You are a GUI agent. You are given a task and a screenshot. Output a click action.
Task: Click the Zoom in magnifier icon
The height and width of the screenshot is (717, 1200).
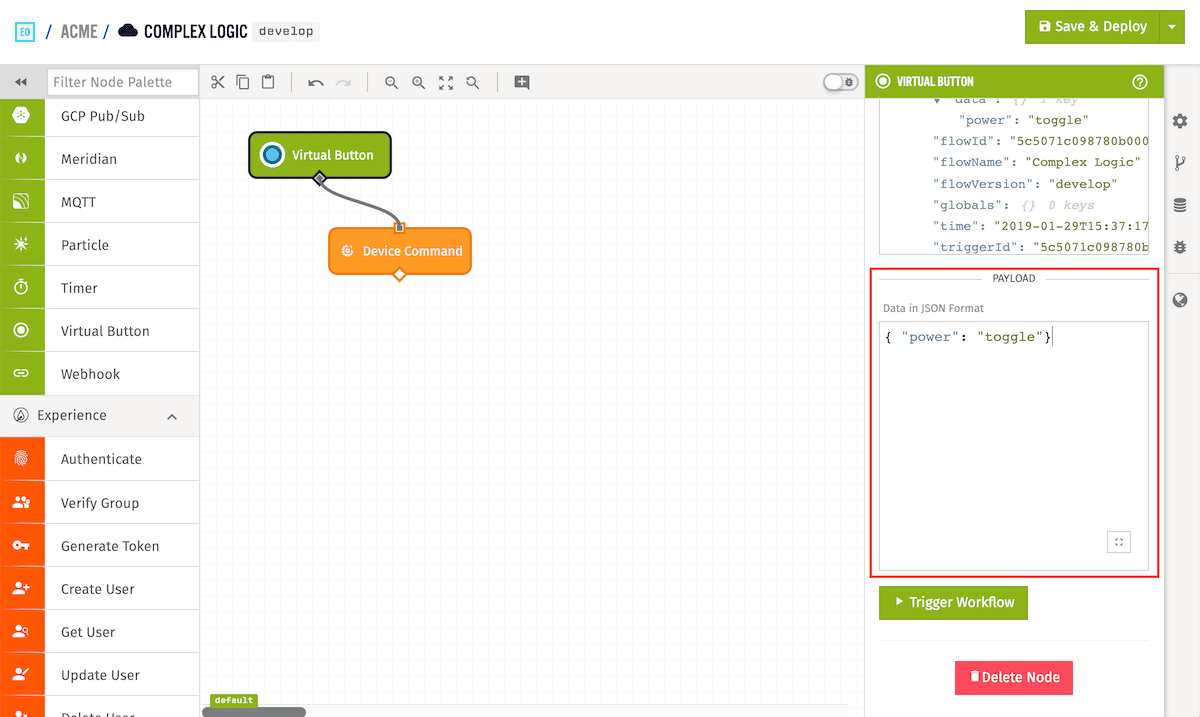[x=419, y=82]
